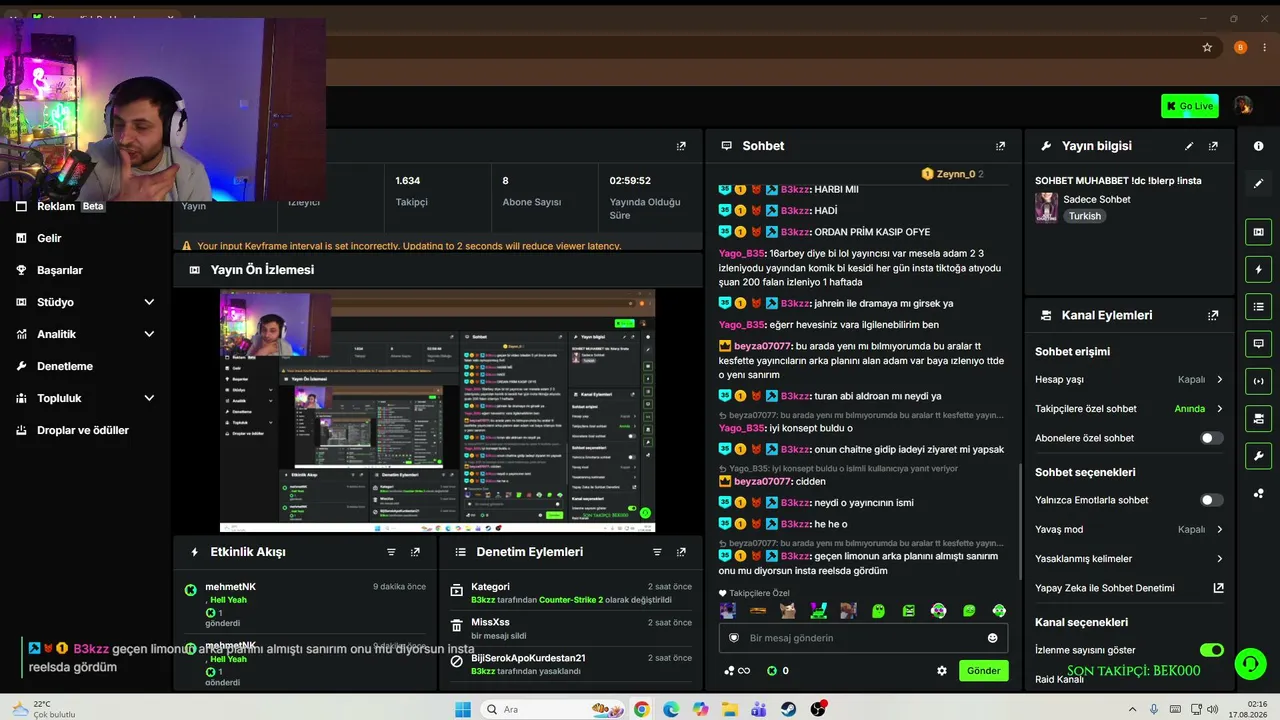Open Chrome from the taskbar

tap(641, 710)
